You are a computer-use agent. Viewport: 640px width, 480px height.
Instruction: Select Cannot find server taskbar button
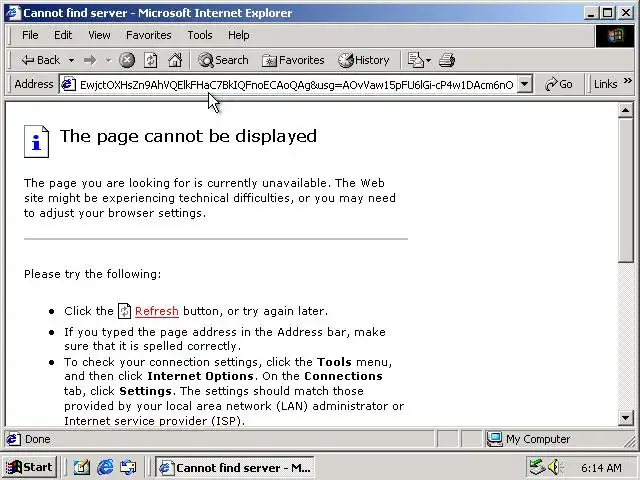[234, 467]
